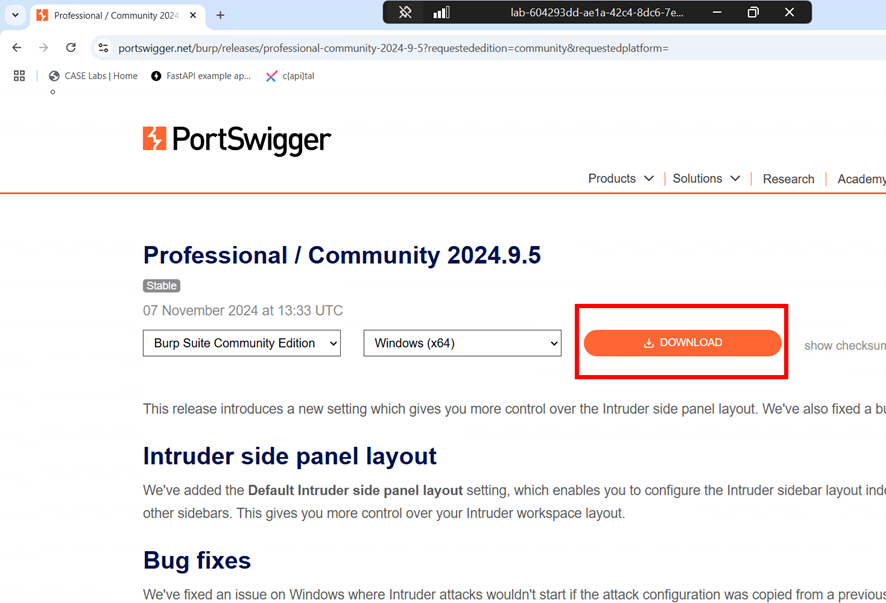Open the Burp Suite Community Edition dropdown
The width and height of the screenshot is (886, 603).
242,343
